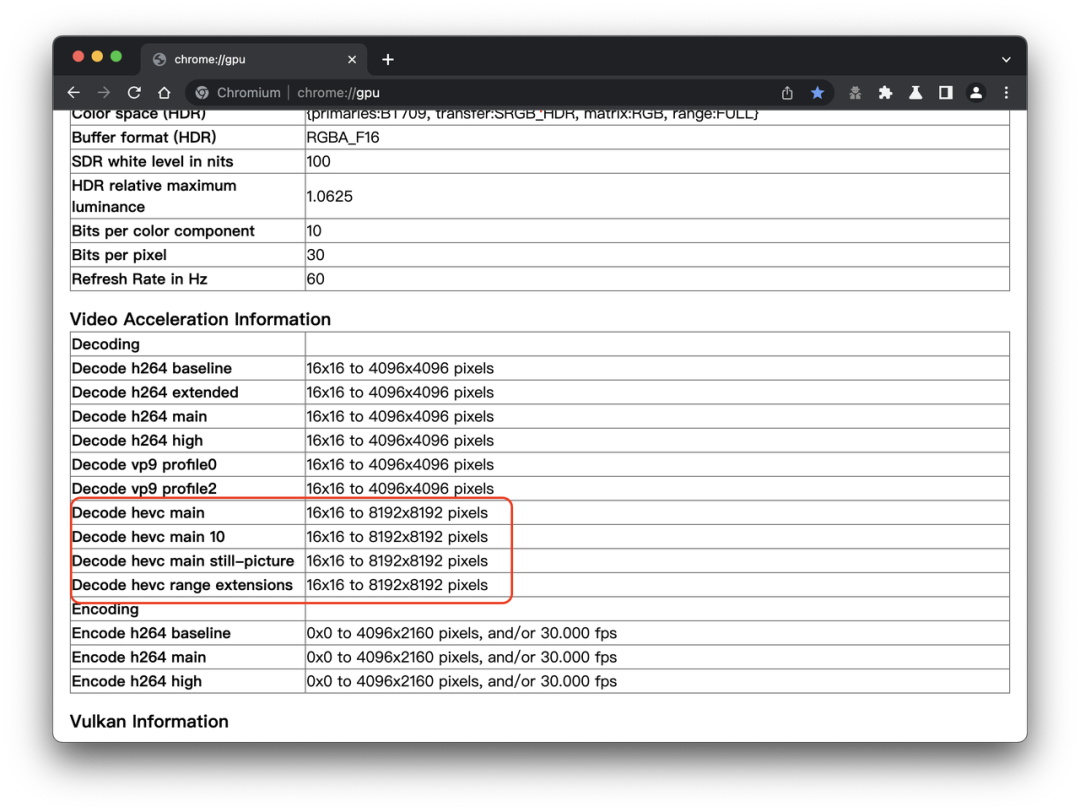Click the Decoding section row
This screenshot has height=812, width=1080.
coord(540,344)
